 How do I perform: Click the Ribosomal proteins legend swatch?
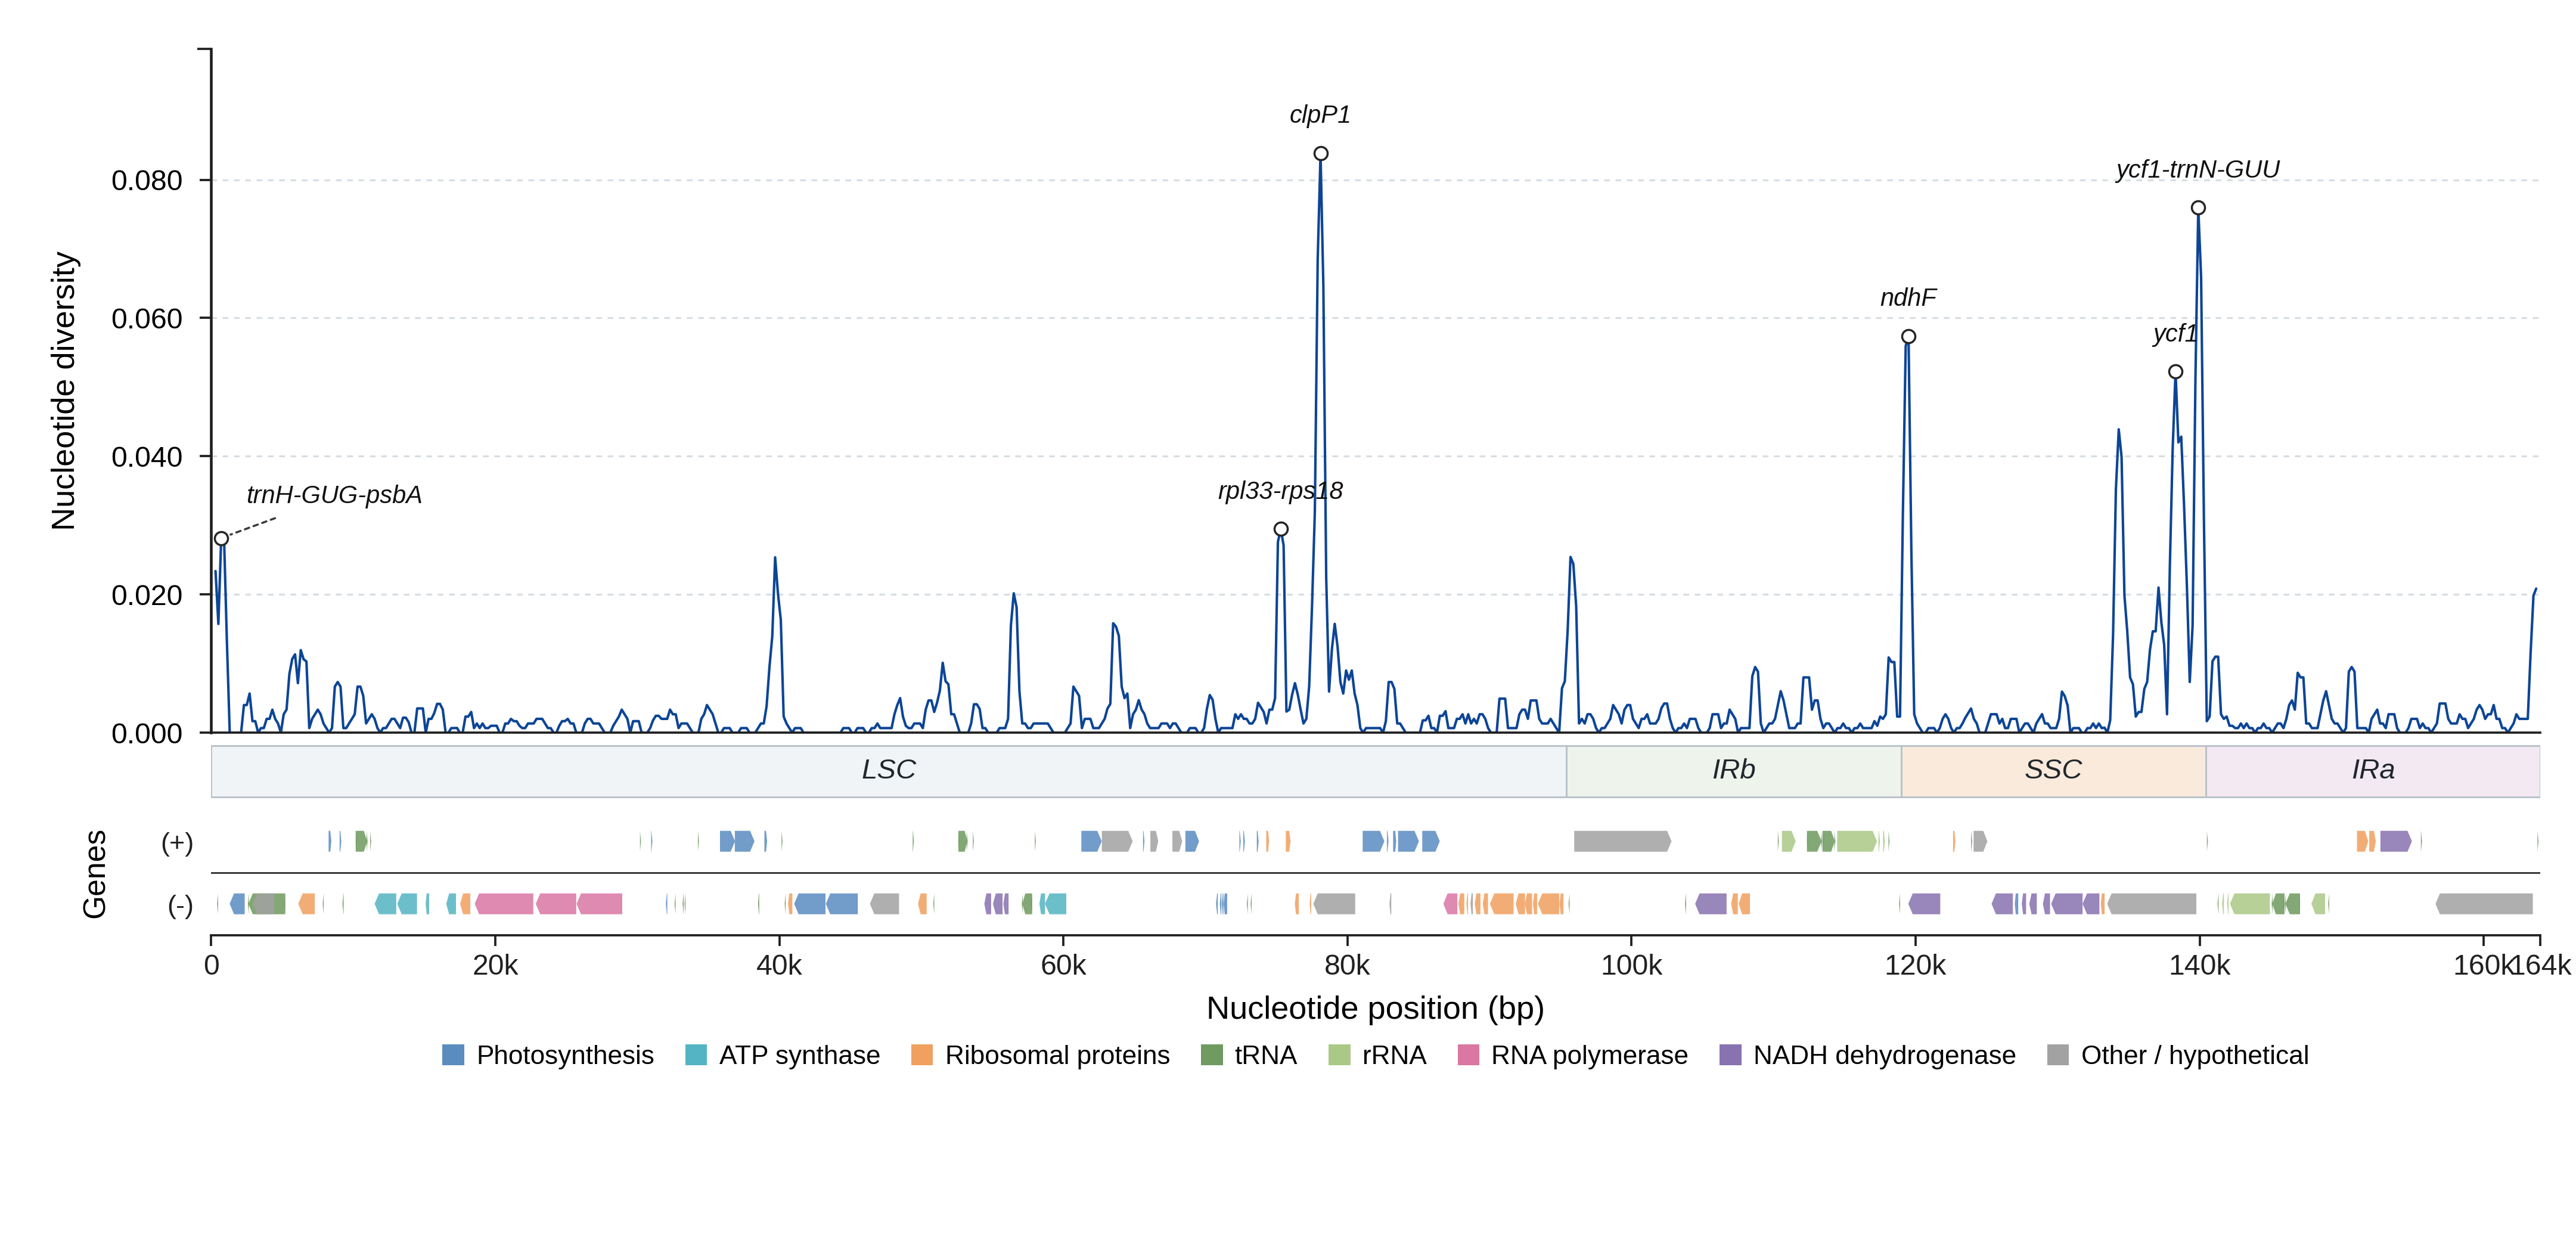click(x=922, y=1055)
